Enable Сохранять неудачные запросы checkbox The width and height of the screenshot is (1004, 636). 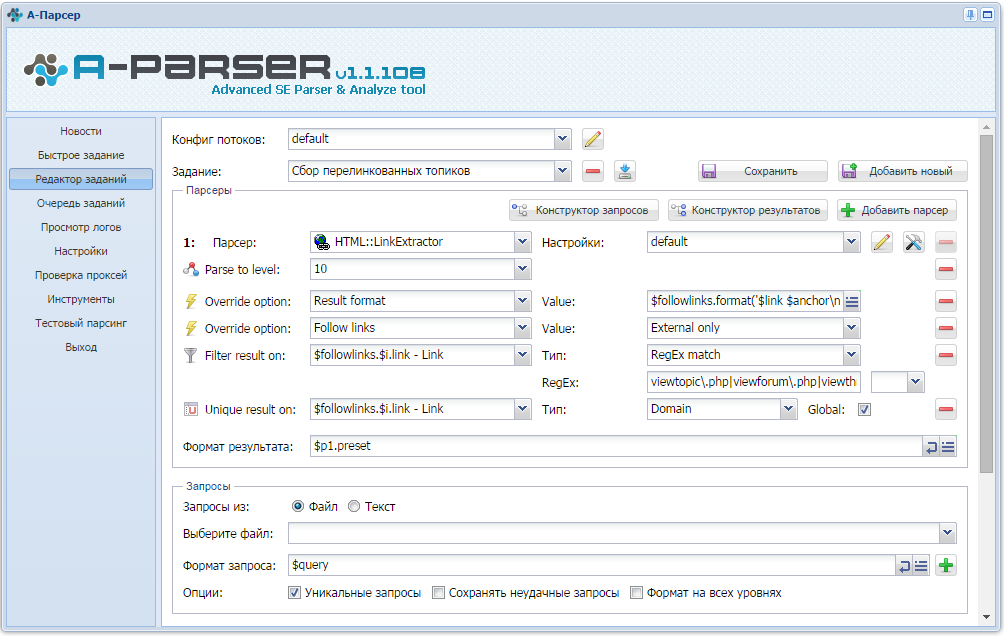point(439,592)
